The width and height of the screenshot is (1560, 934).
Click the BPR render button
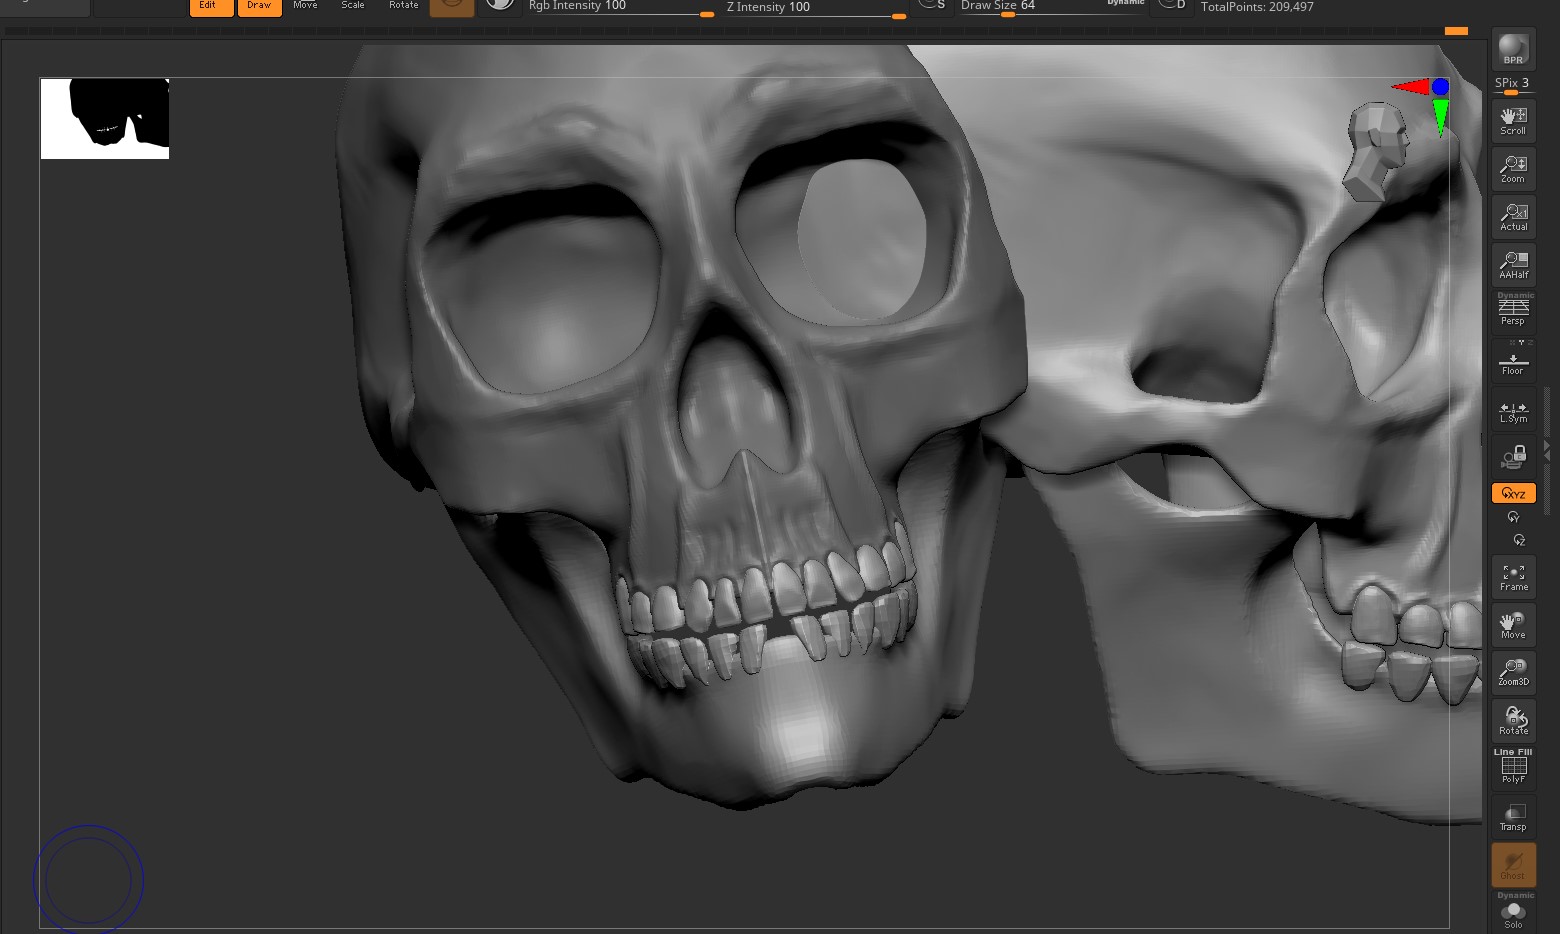pos(1513,50)
